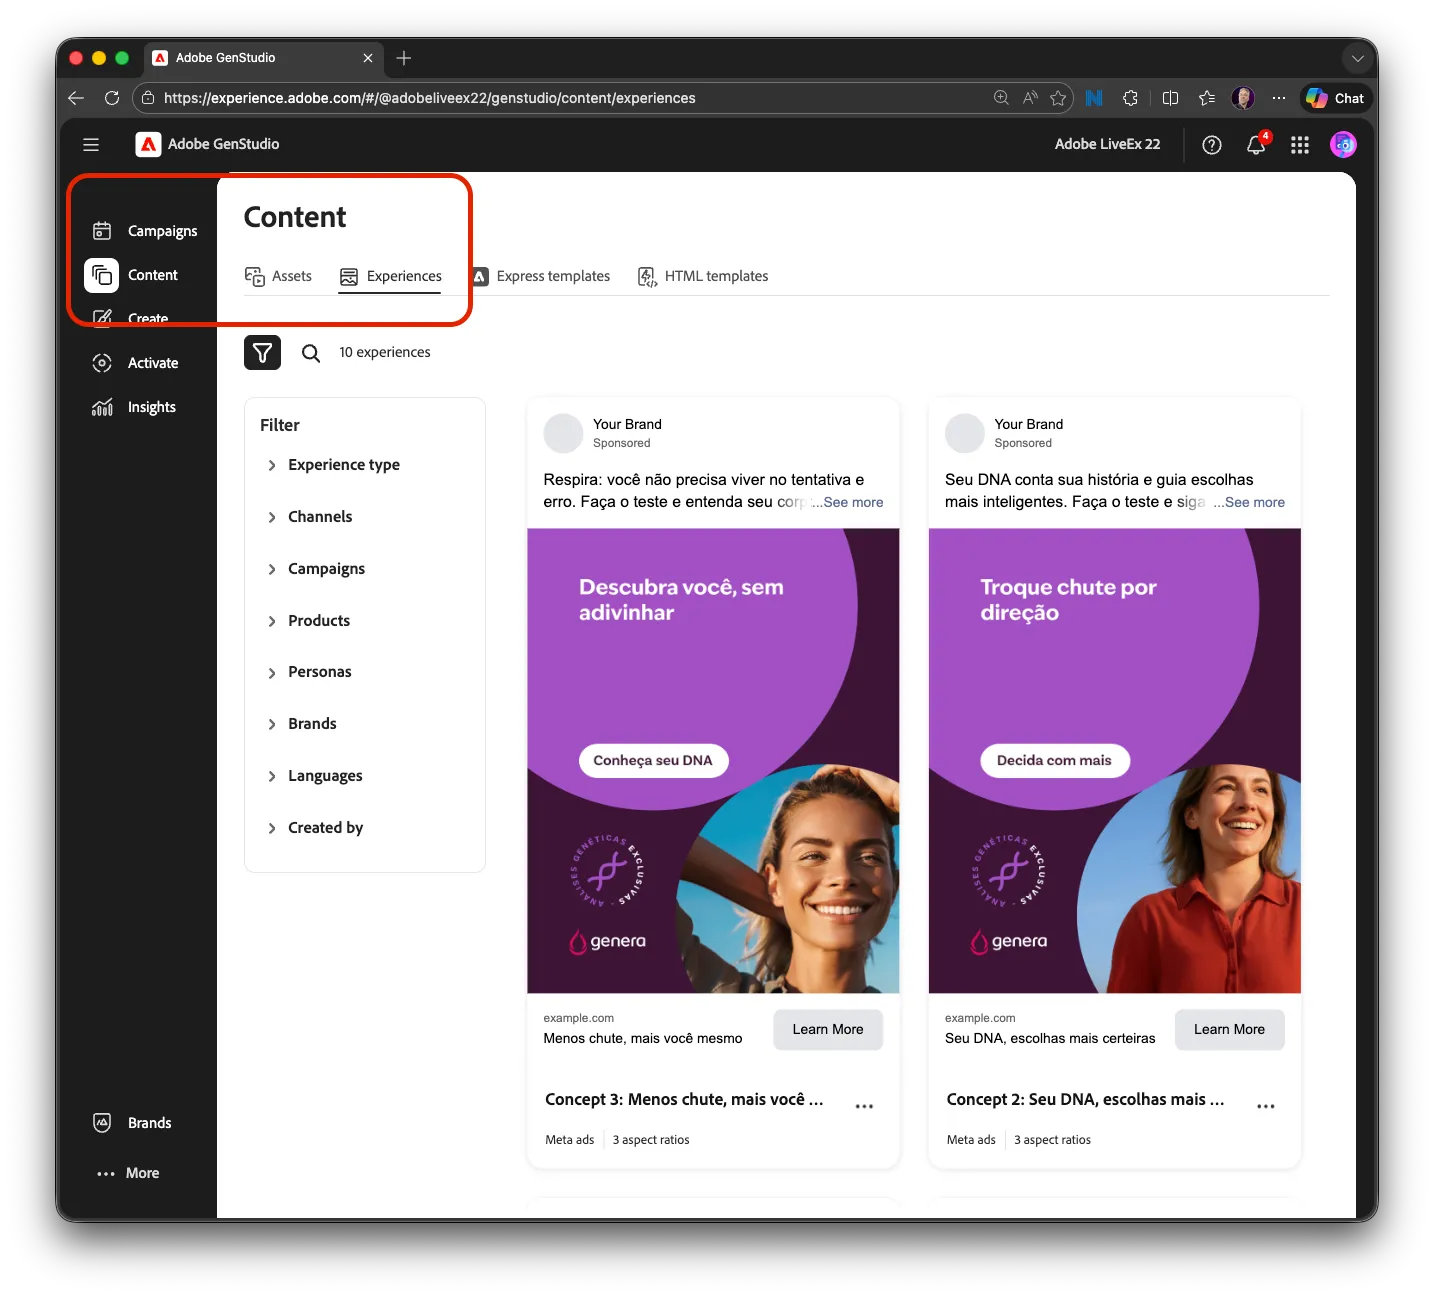Go back with the browser back arrow

point(76,98)
